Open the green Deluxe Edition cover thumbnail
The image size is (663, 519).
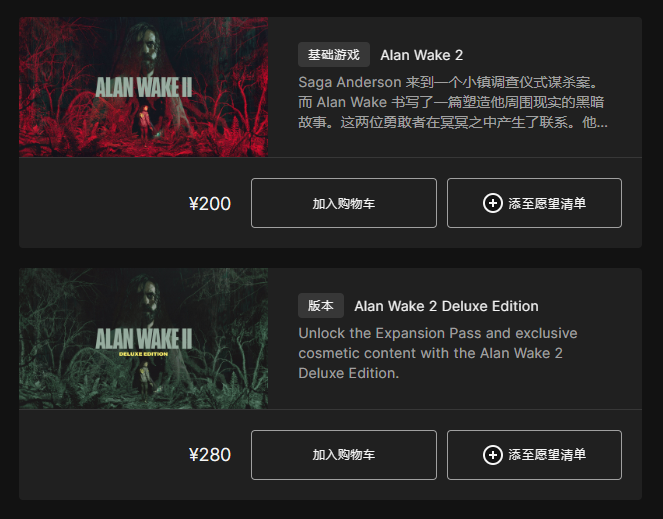(x=143, y=338)
